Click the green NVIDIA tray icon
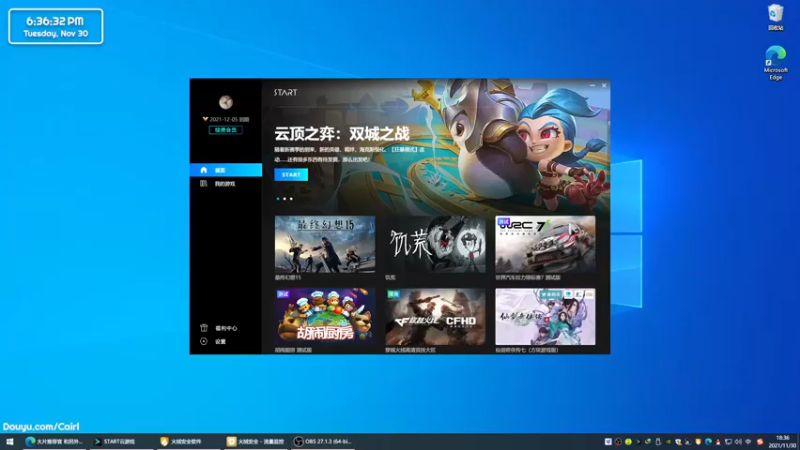This screenshot has height=450, width=800. (668, 442)
